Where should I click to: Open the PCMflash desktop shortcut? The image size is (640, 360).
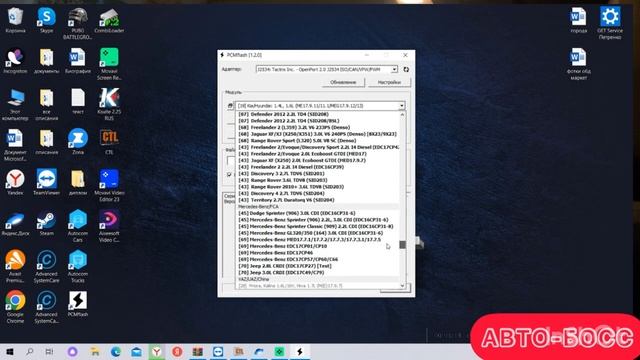[x=78, y=304]
